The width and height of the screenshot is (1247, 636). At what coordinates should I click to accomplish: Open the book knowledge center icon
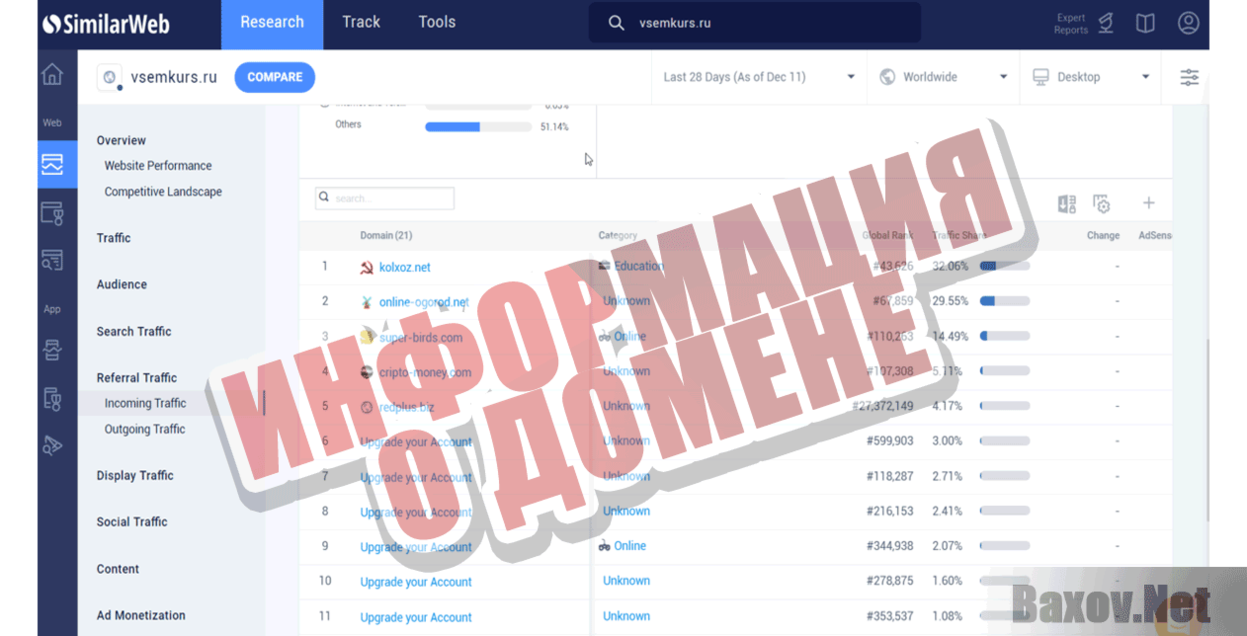pos(1145,23)
